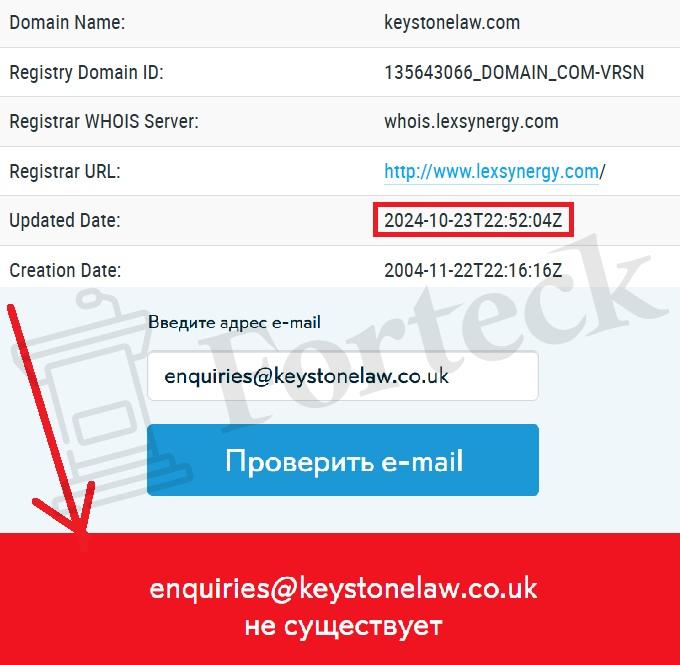
Task: Select the Updated Date value 2024-10-23T22:52:04Z
Action: 473,220
